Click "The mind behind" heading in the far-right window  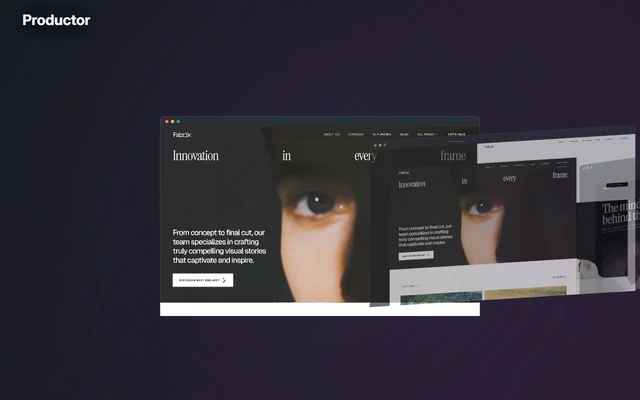pyautogui.click(x=621, y=213)
